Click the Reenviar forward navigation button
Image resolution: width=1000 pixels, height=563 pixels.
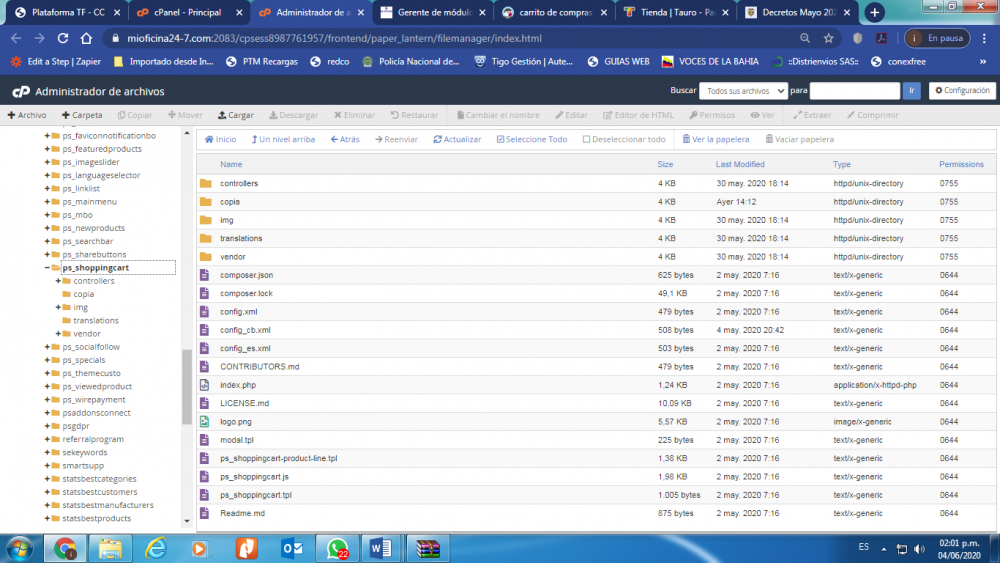click(x=396, y=139)
